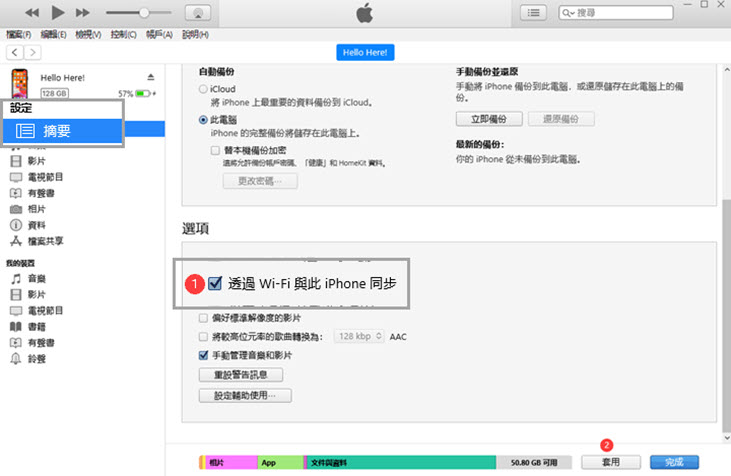
Task: Skip forward with the fast-forward button
Action: point(83,13)
